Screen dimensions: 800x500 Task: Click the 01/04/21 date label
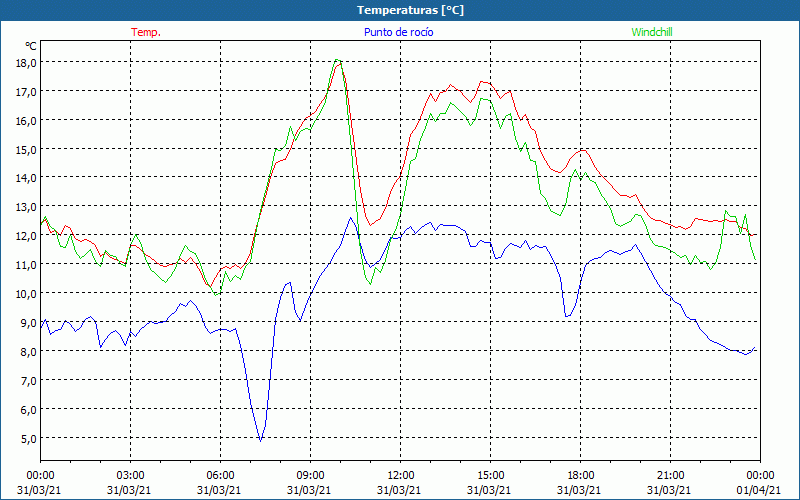coord(759,490)
